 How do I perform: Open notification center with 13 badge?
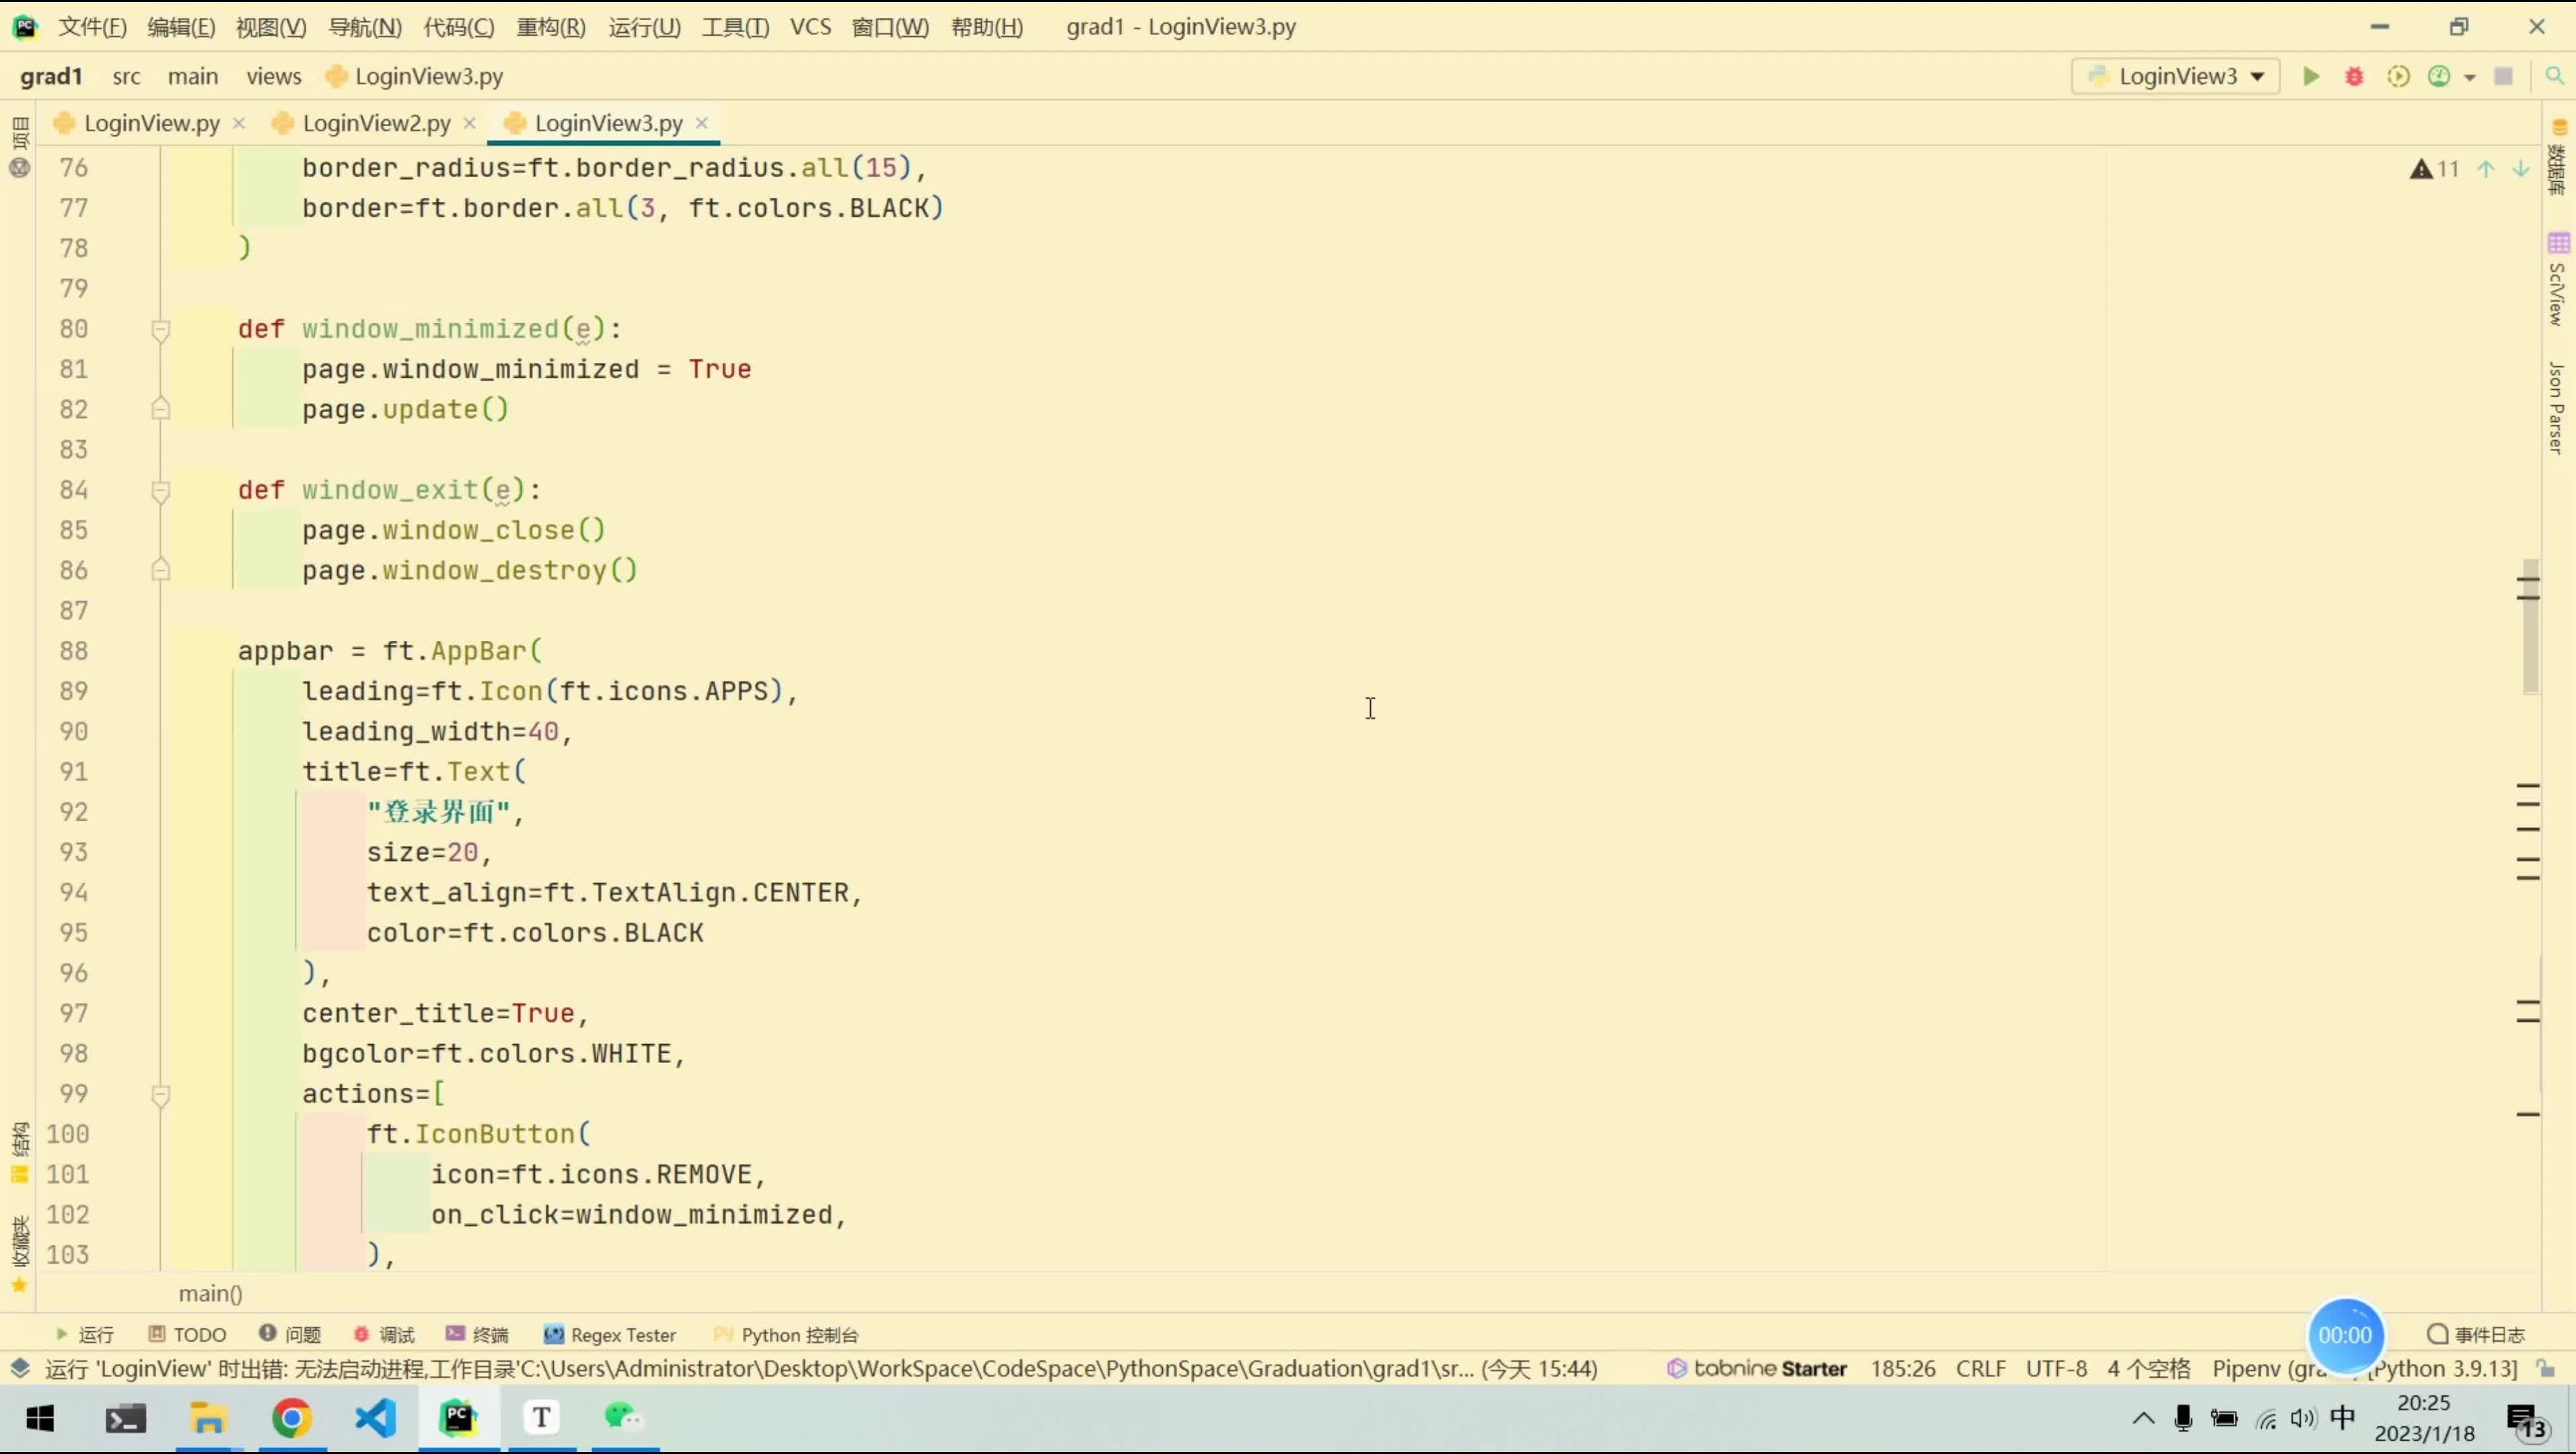pos(2526,1420)
